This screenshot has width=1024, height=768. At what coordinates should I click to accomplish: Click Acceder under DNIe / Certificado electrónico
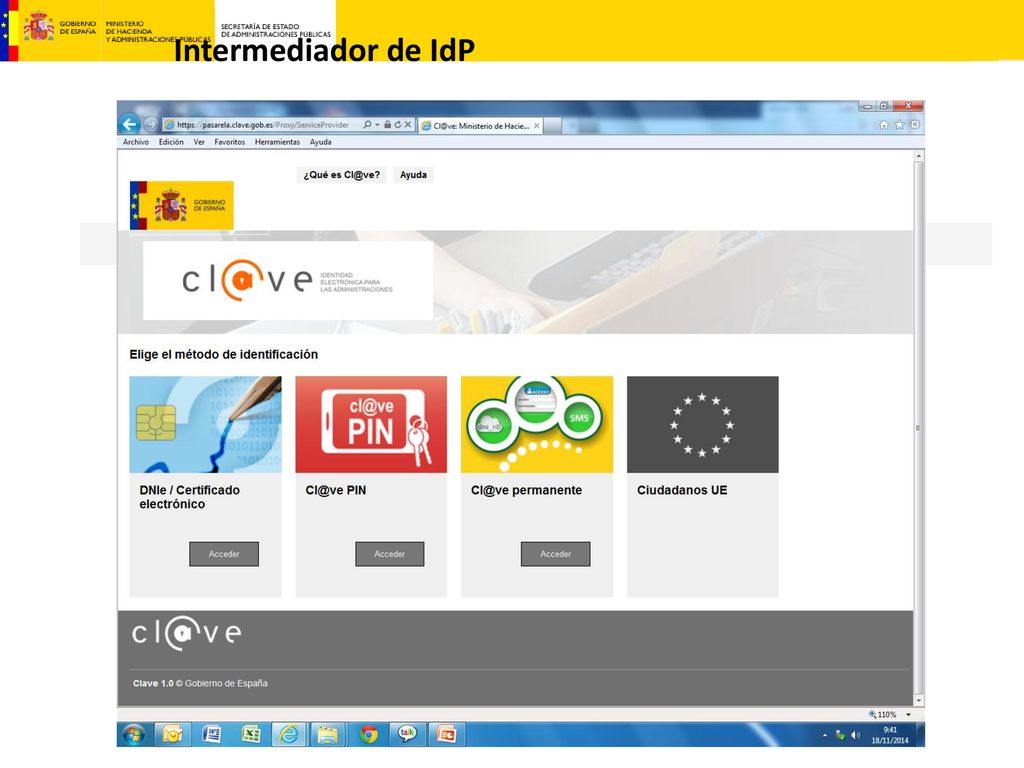coord(224,554)
